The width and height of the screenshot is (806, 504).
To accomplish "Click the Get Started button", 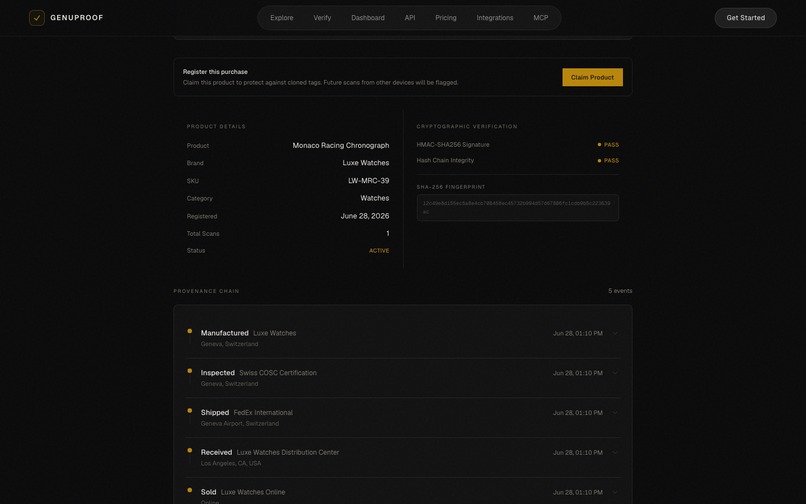I will tap(745, 18).
